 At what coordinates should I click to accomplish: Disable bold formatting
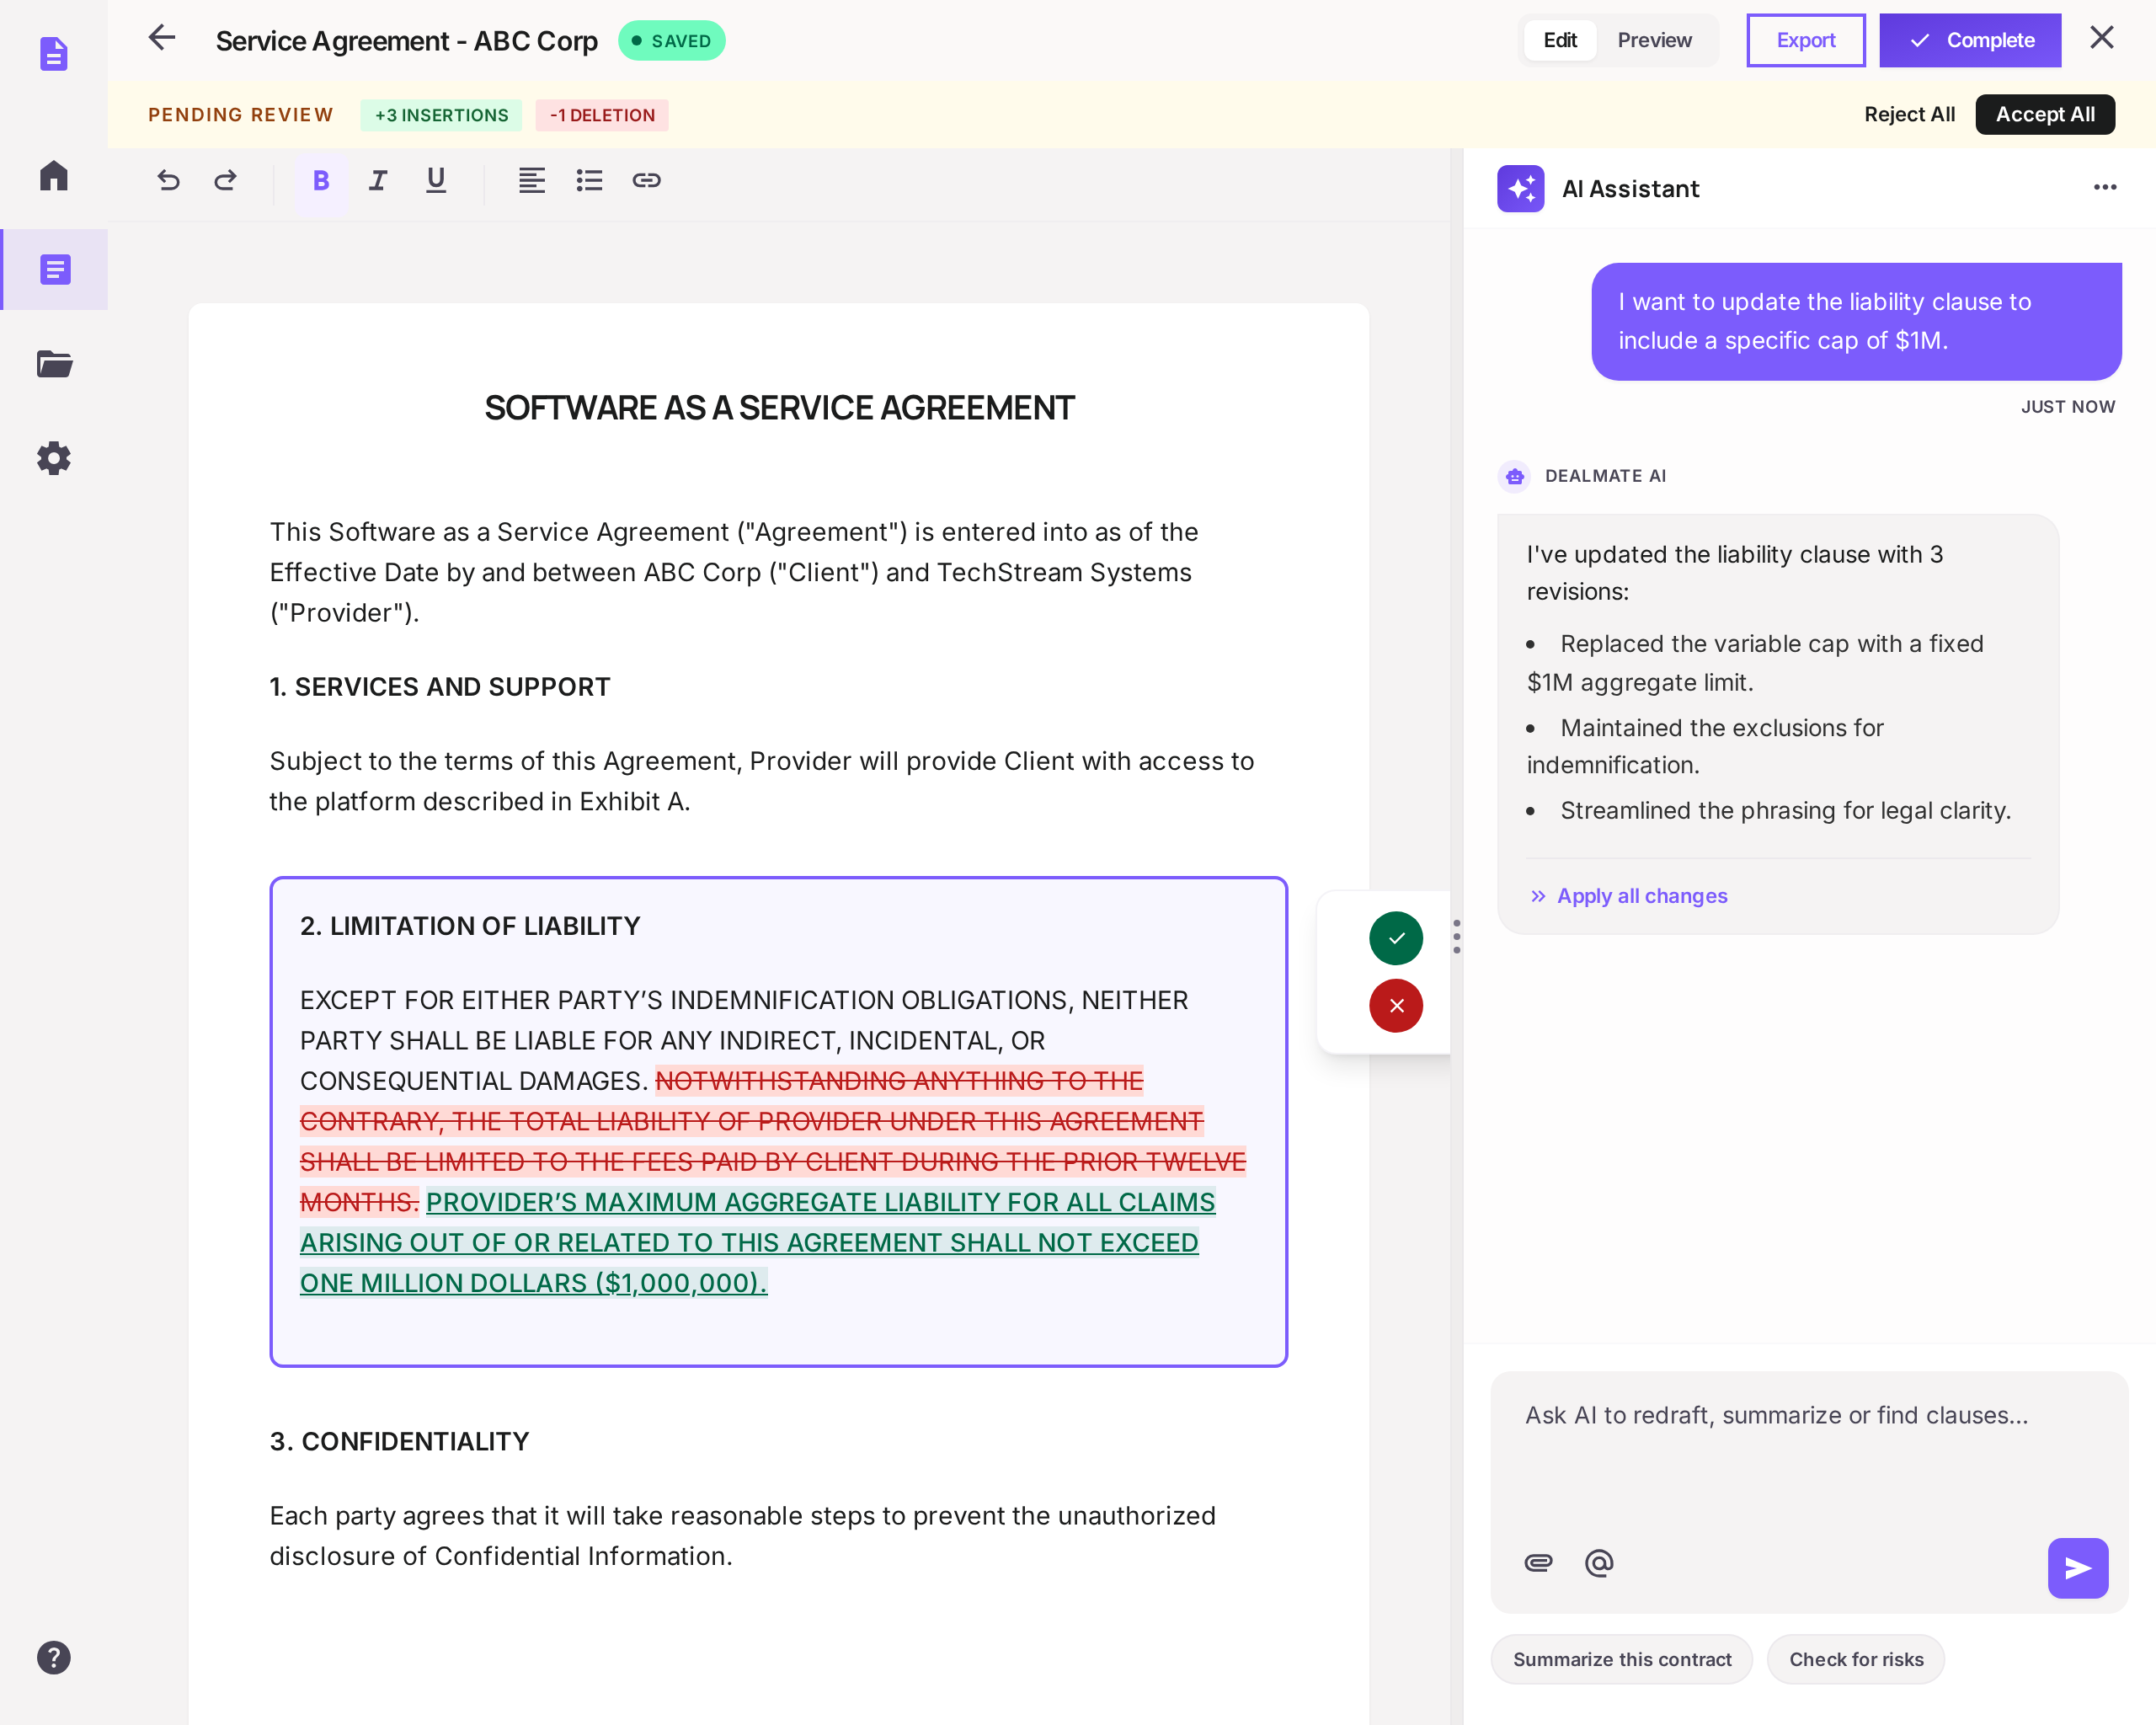pos(320,181)
